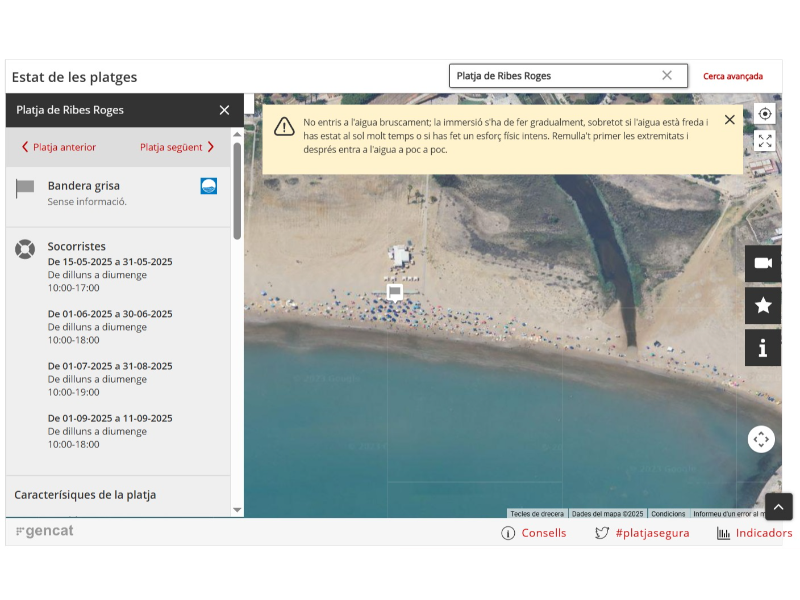Go to Platja següent
The width and height of the screenshot is (800, 600).
[x=177, y=147]
